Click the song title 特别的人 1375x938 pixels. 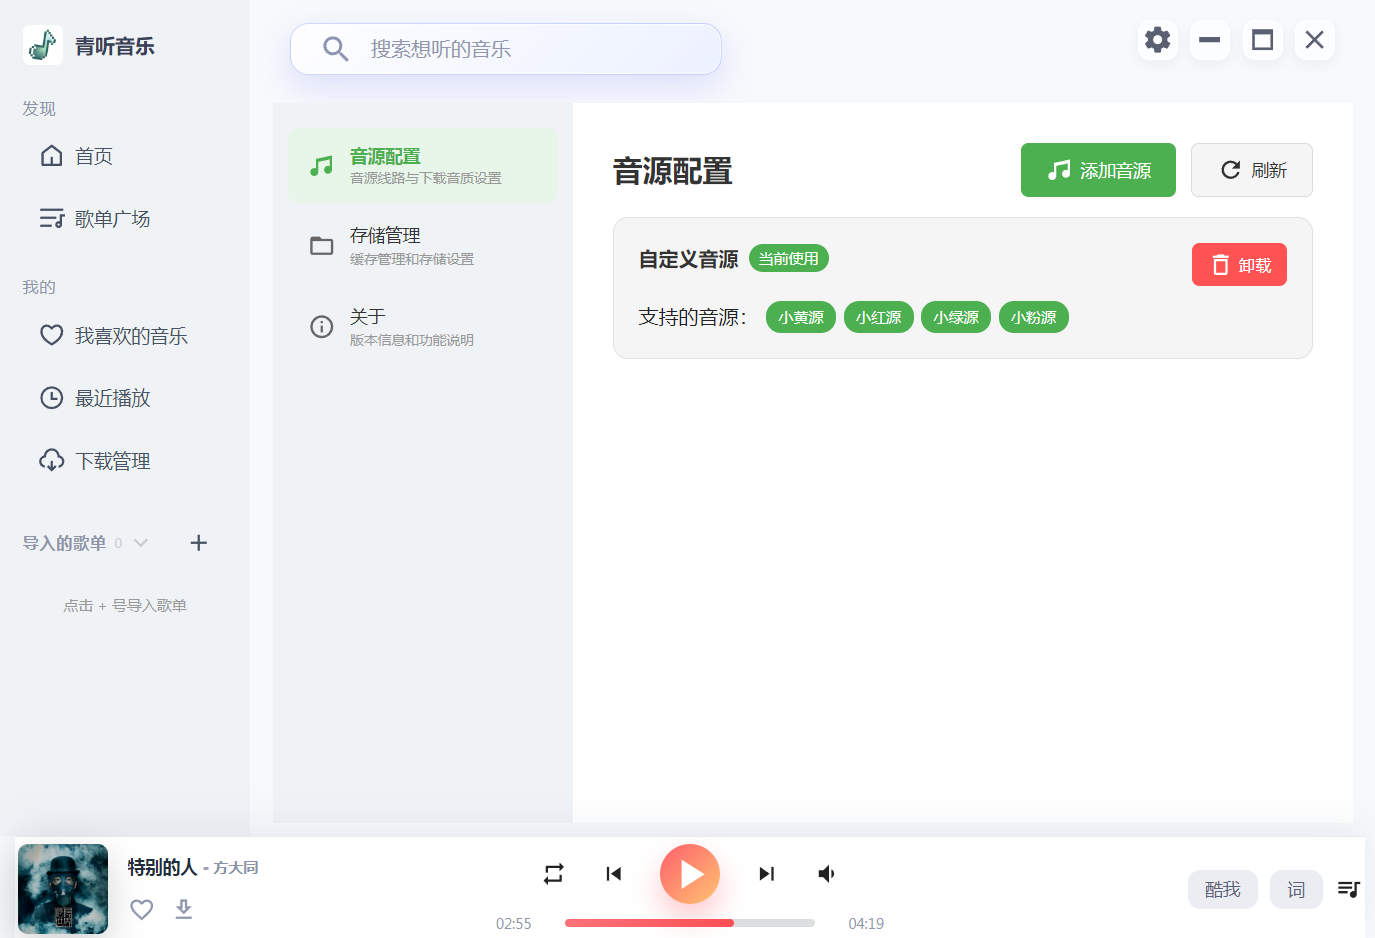click(x=163, y=867)
